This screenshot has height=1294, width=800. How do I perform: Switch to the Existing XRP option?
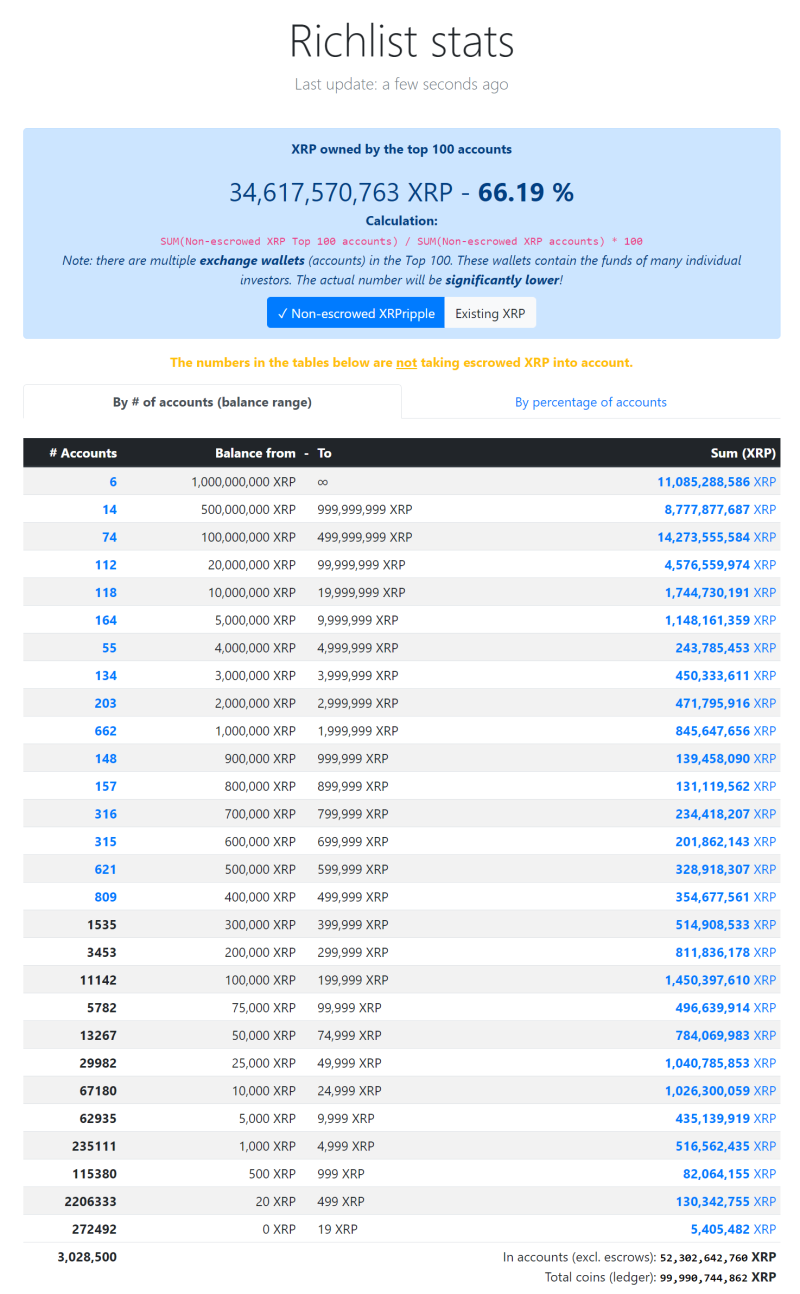tap(490, 313)
